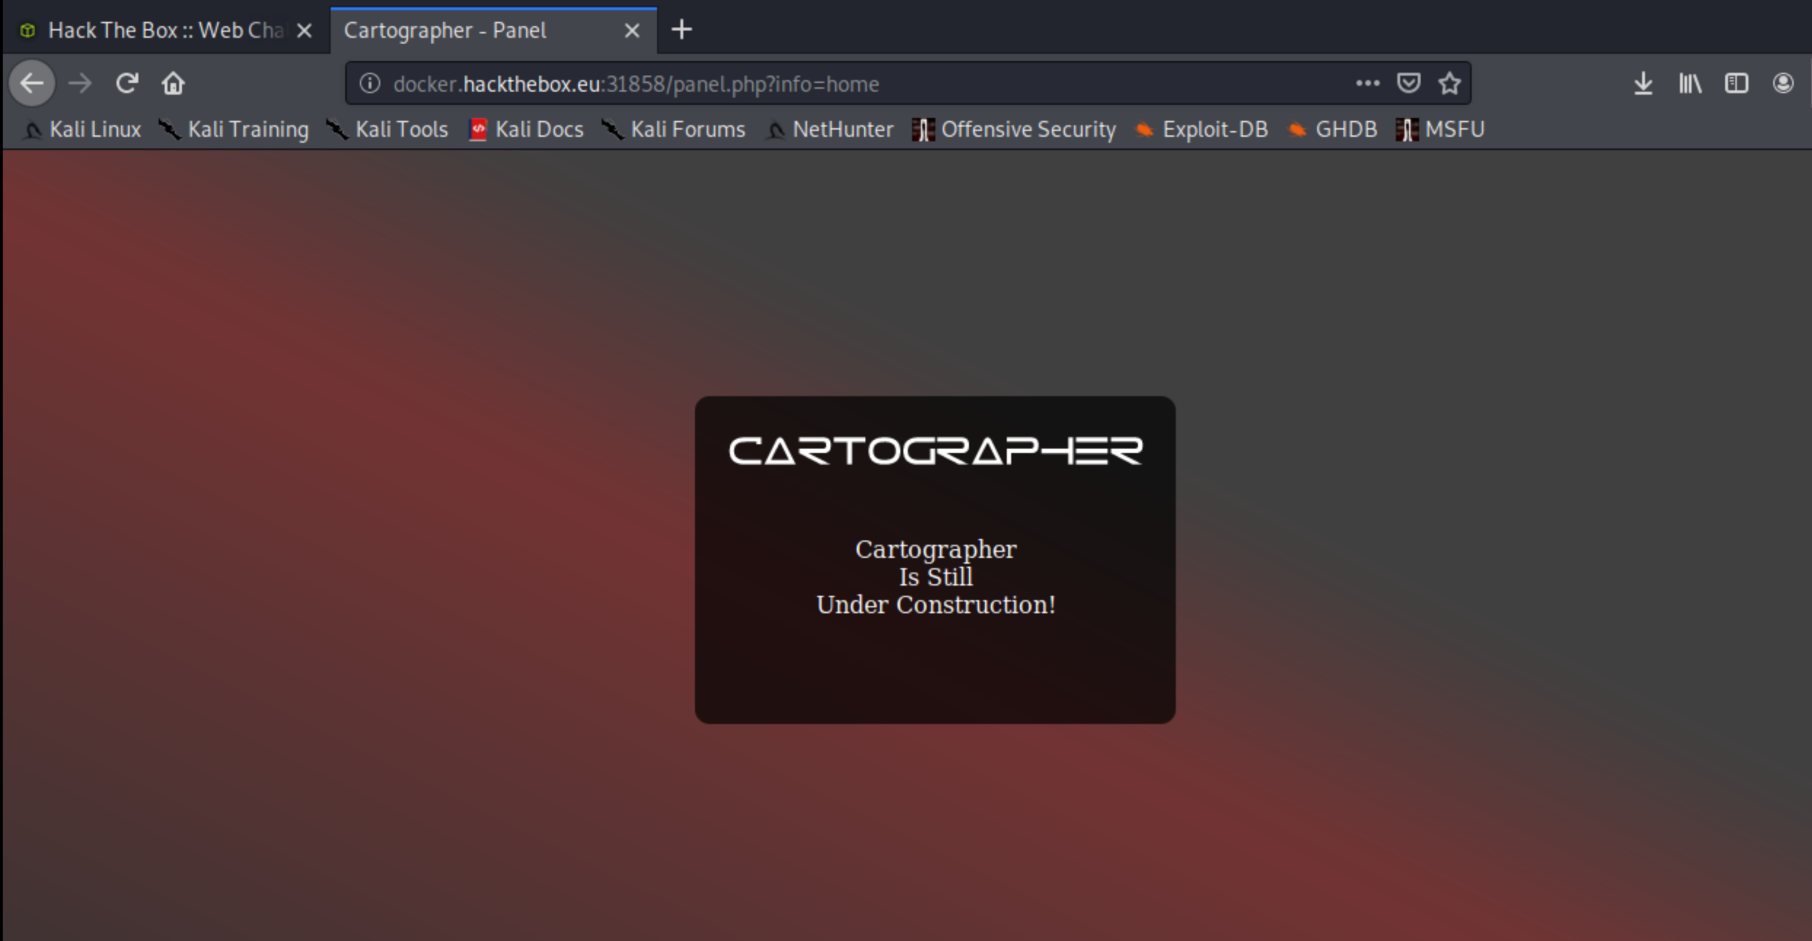The width and height of the screenshot is (1812, 941).
Task: Save page to Pocket
Action: (x=1408, y=83)
